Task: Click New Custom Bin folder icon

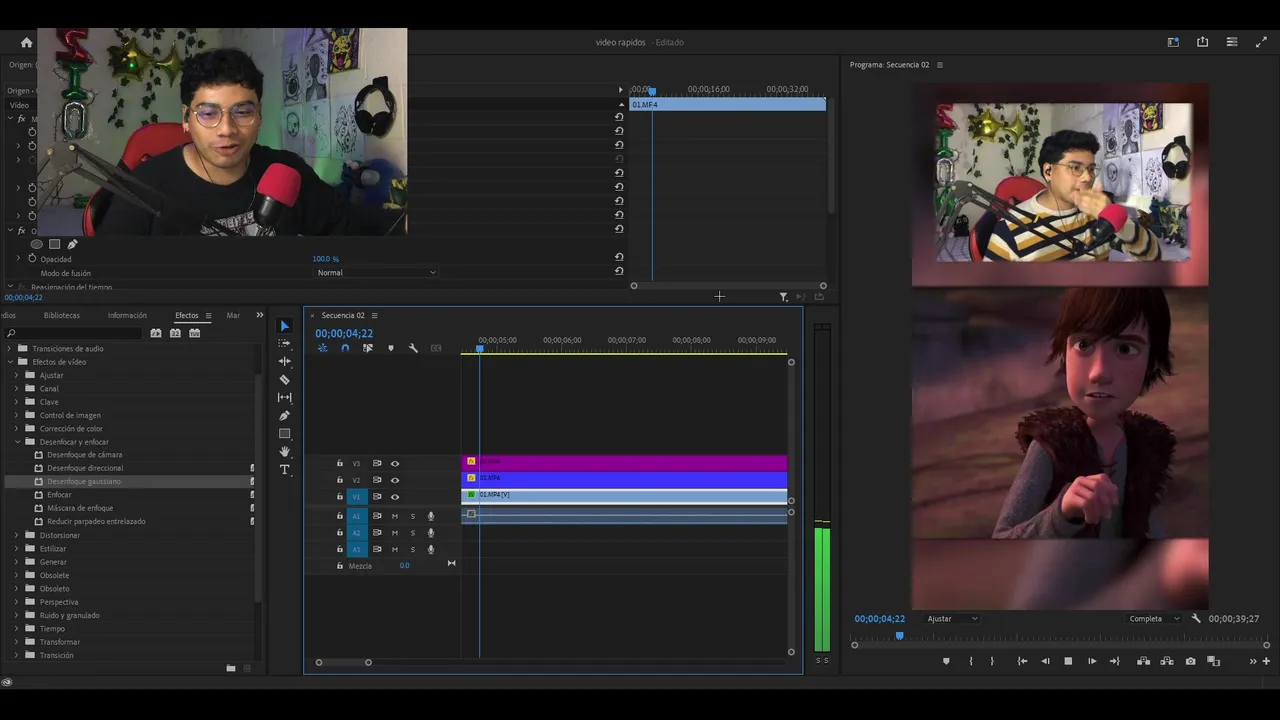Action: [230, 668]
